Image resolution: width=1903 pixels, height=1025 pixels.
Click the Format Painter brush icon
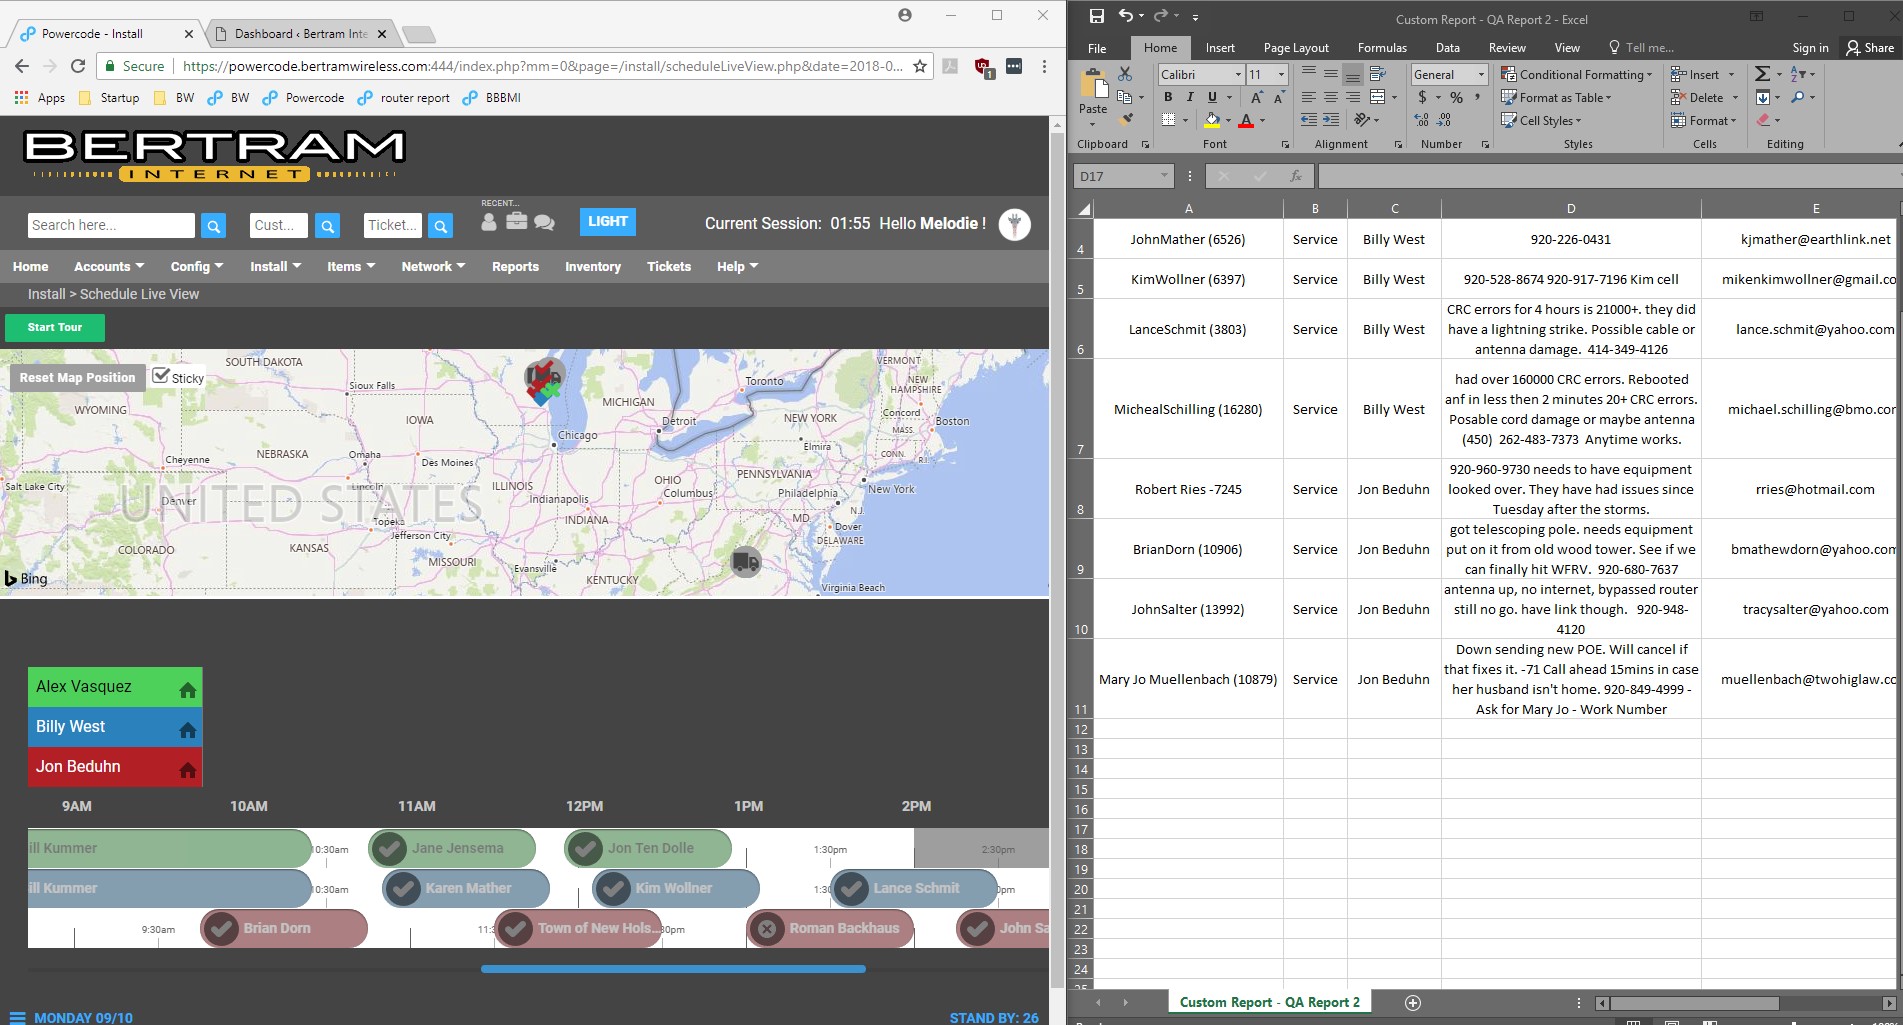[1126, 119]
